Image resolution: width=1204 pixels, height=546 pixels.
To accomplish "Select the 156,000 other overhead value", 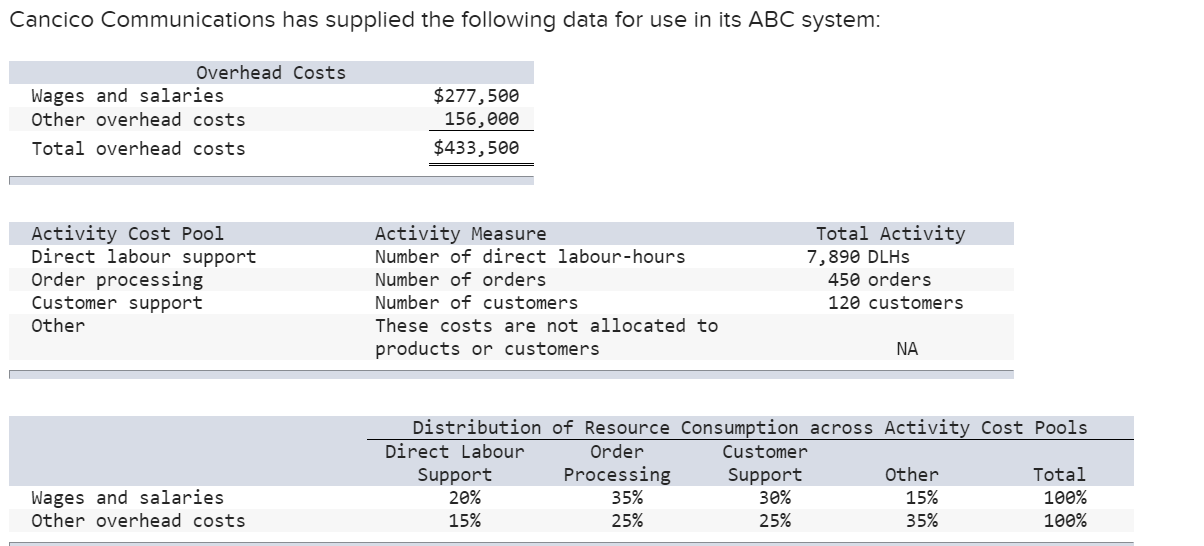I will [482, 120].
